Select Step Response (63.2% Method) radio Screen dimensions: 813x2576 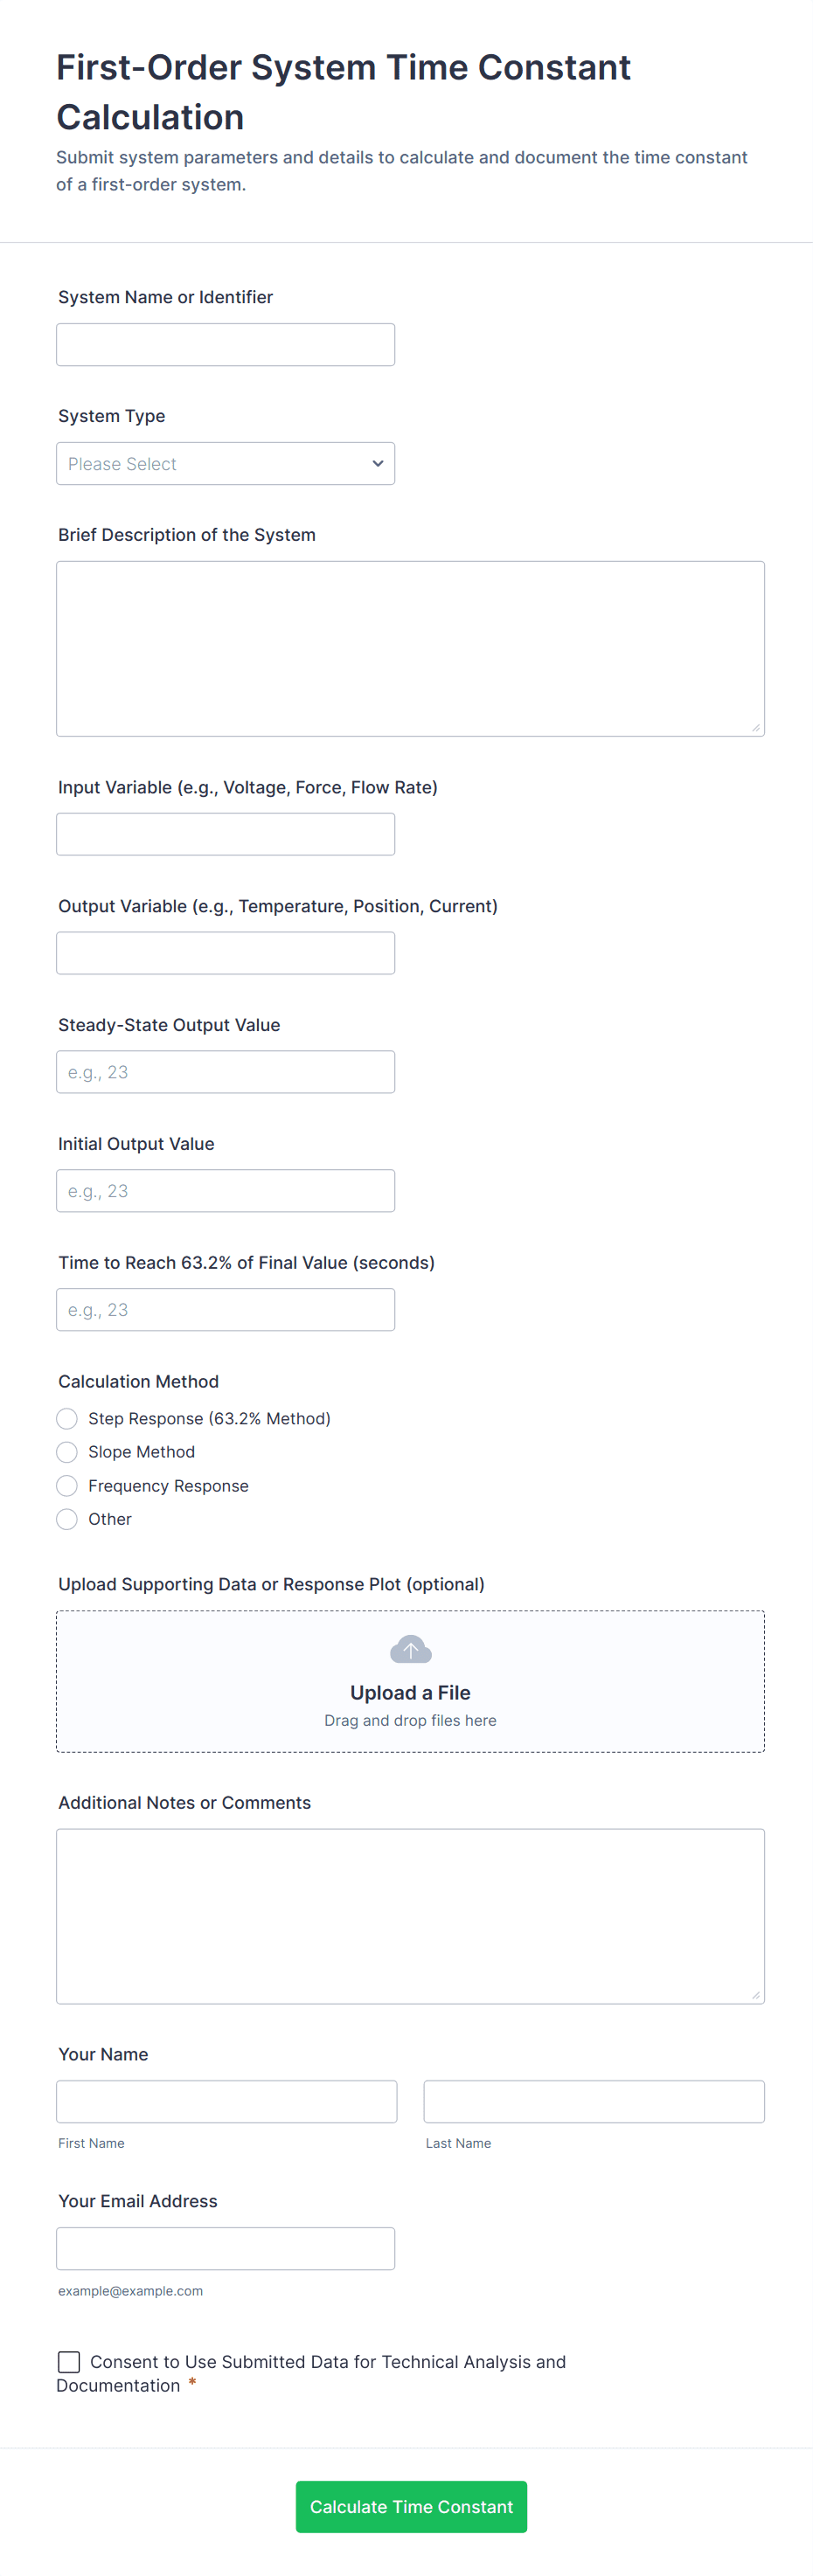coord(67,1418)
